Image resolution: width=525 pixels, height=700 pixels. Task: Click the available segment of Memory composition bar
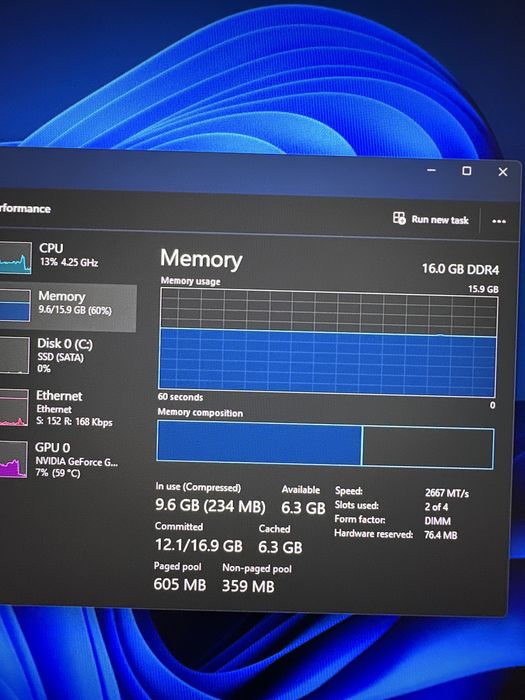click(x=428, y=447)
